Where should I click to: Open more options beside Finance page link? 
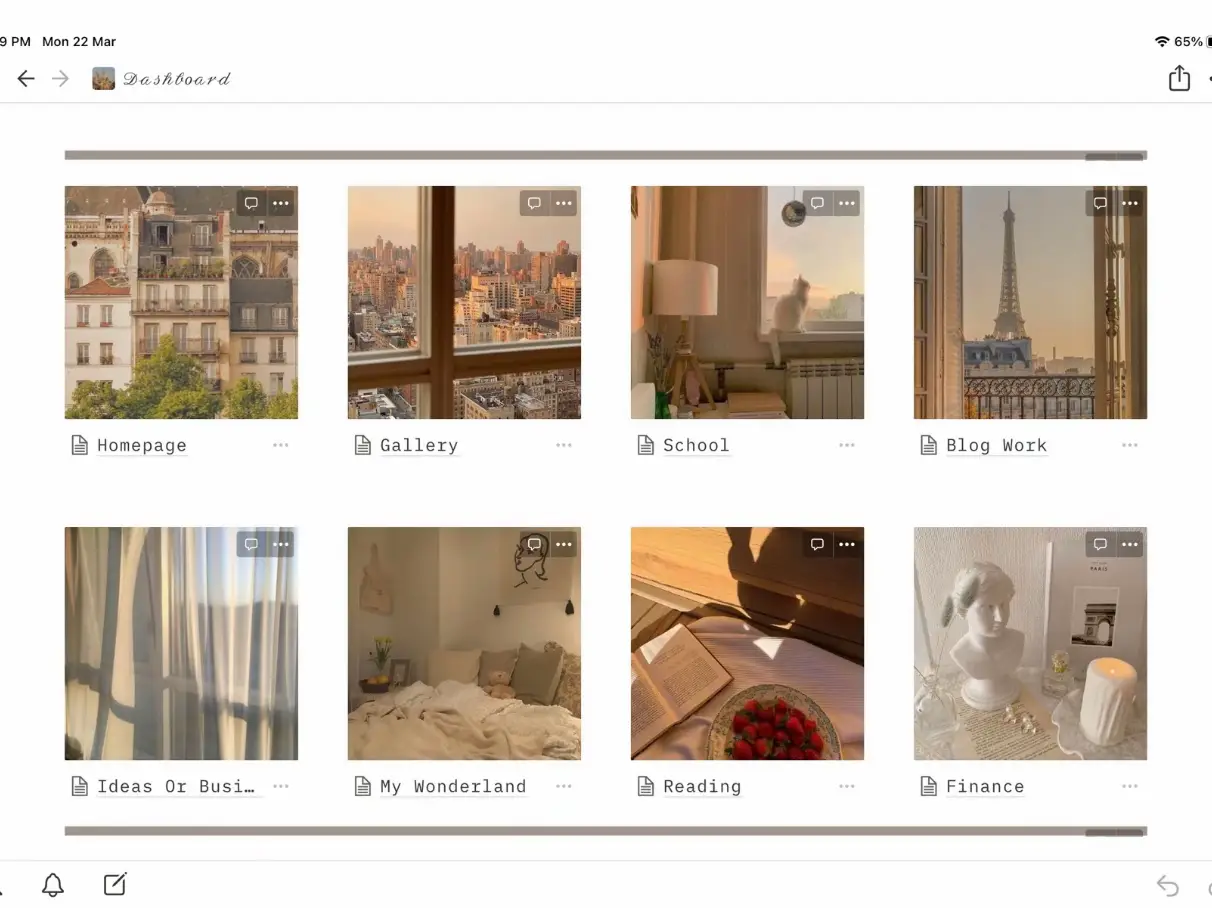tap(1130, 786)
